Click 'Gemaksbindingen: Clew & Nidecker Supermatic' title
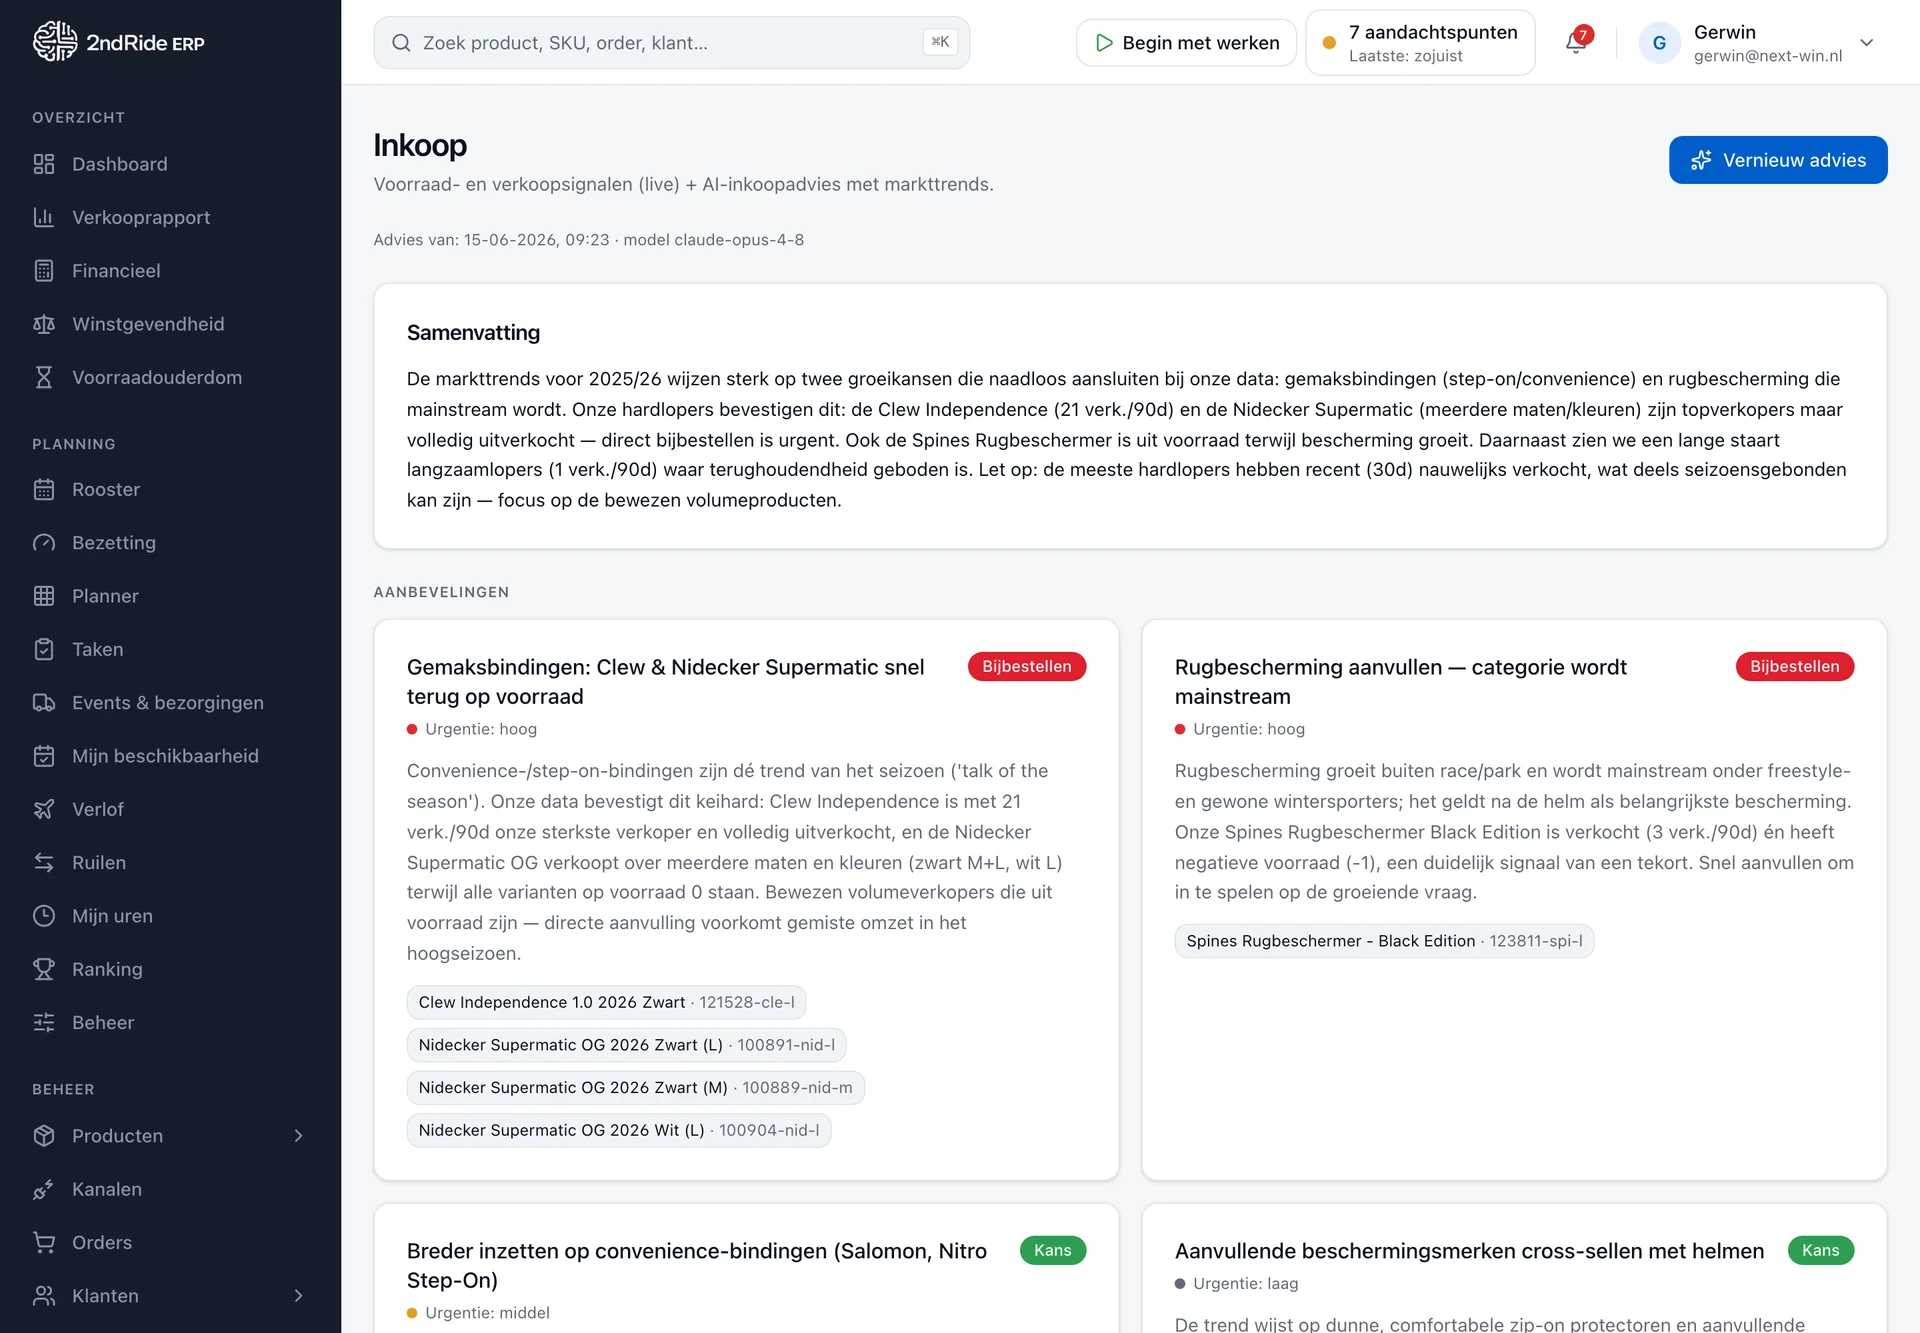 click(x=666, y=682)
